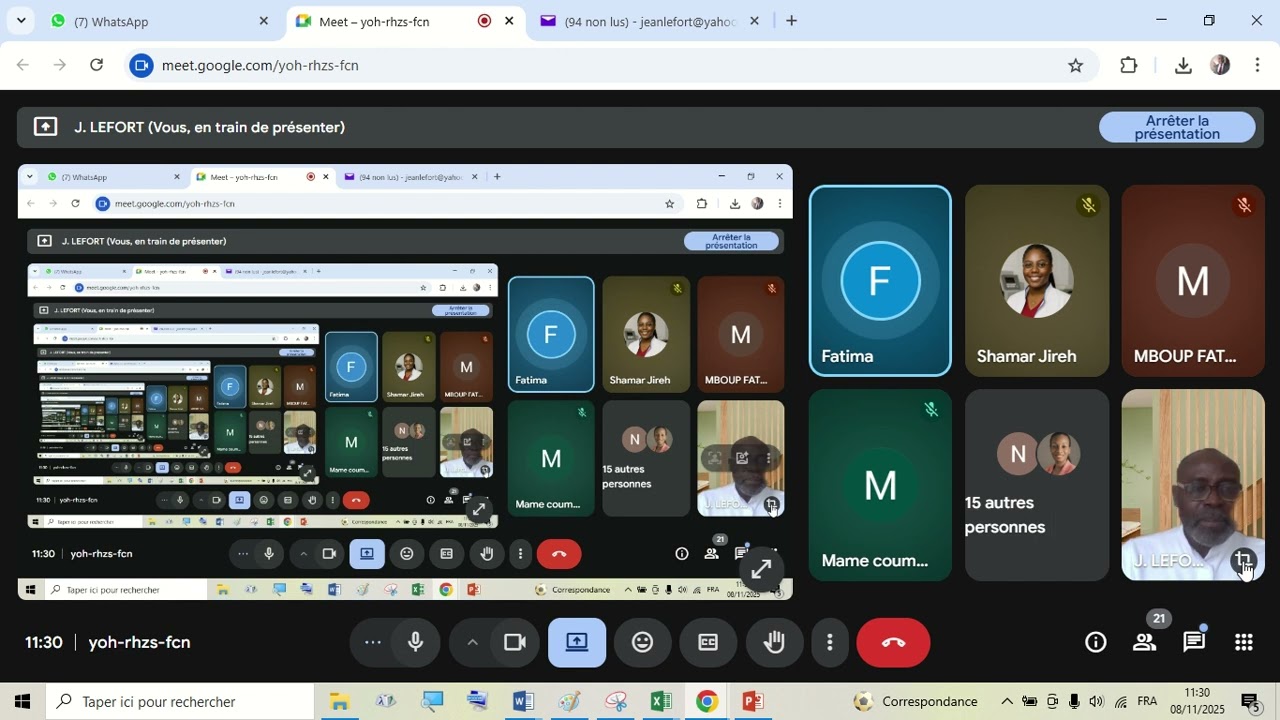The height and width of the screenshot is (720, 1280).
Task: Show the participants list with 21 badge
Action: pos(1145,642)
